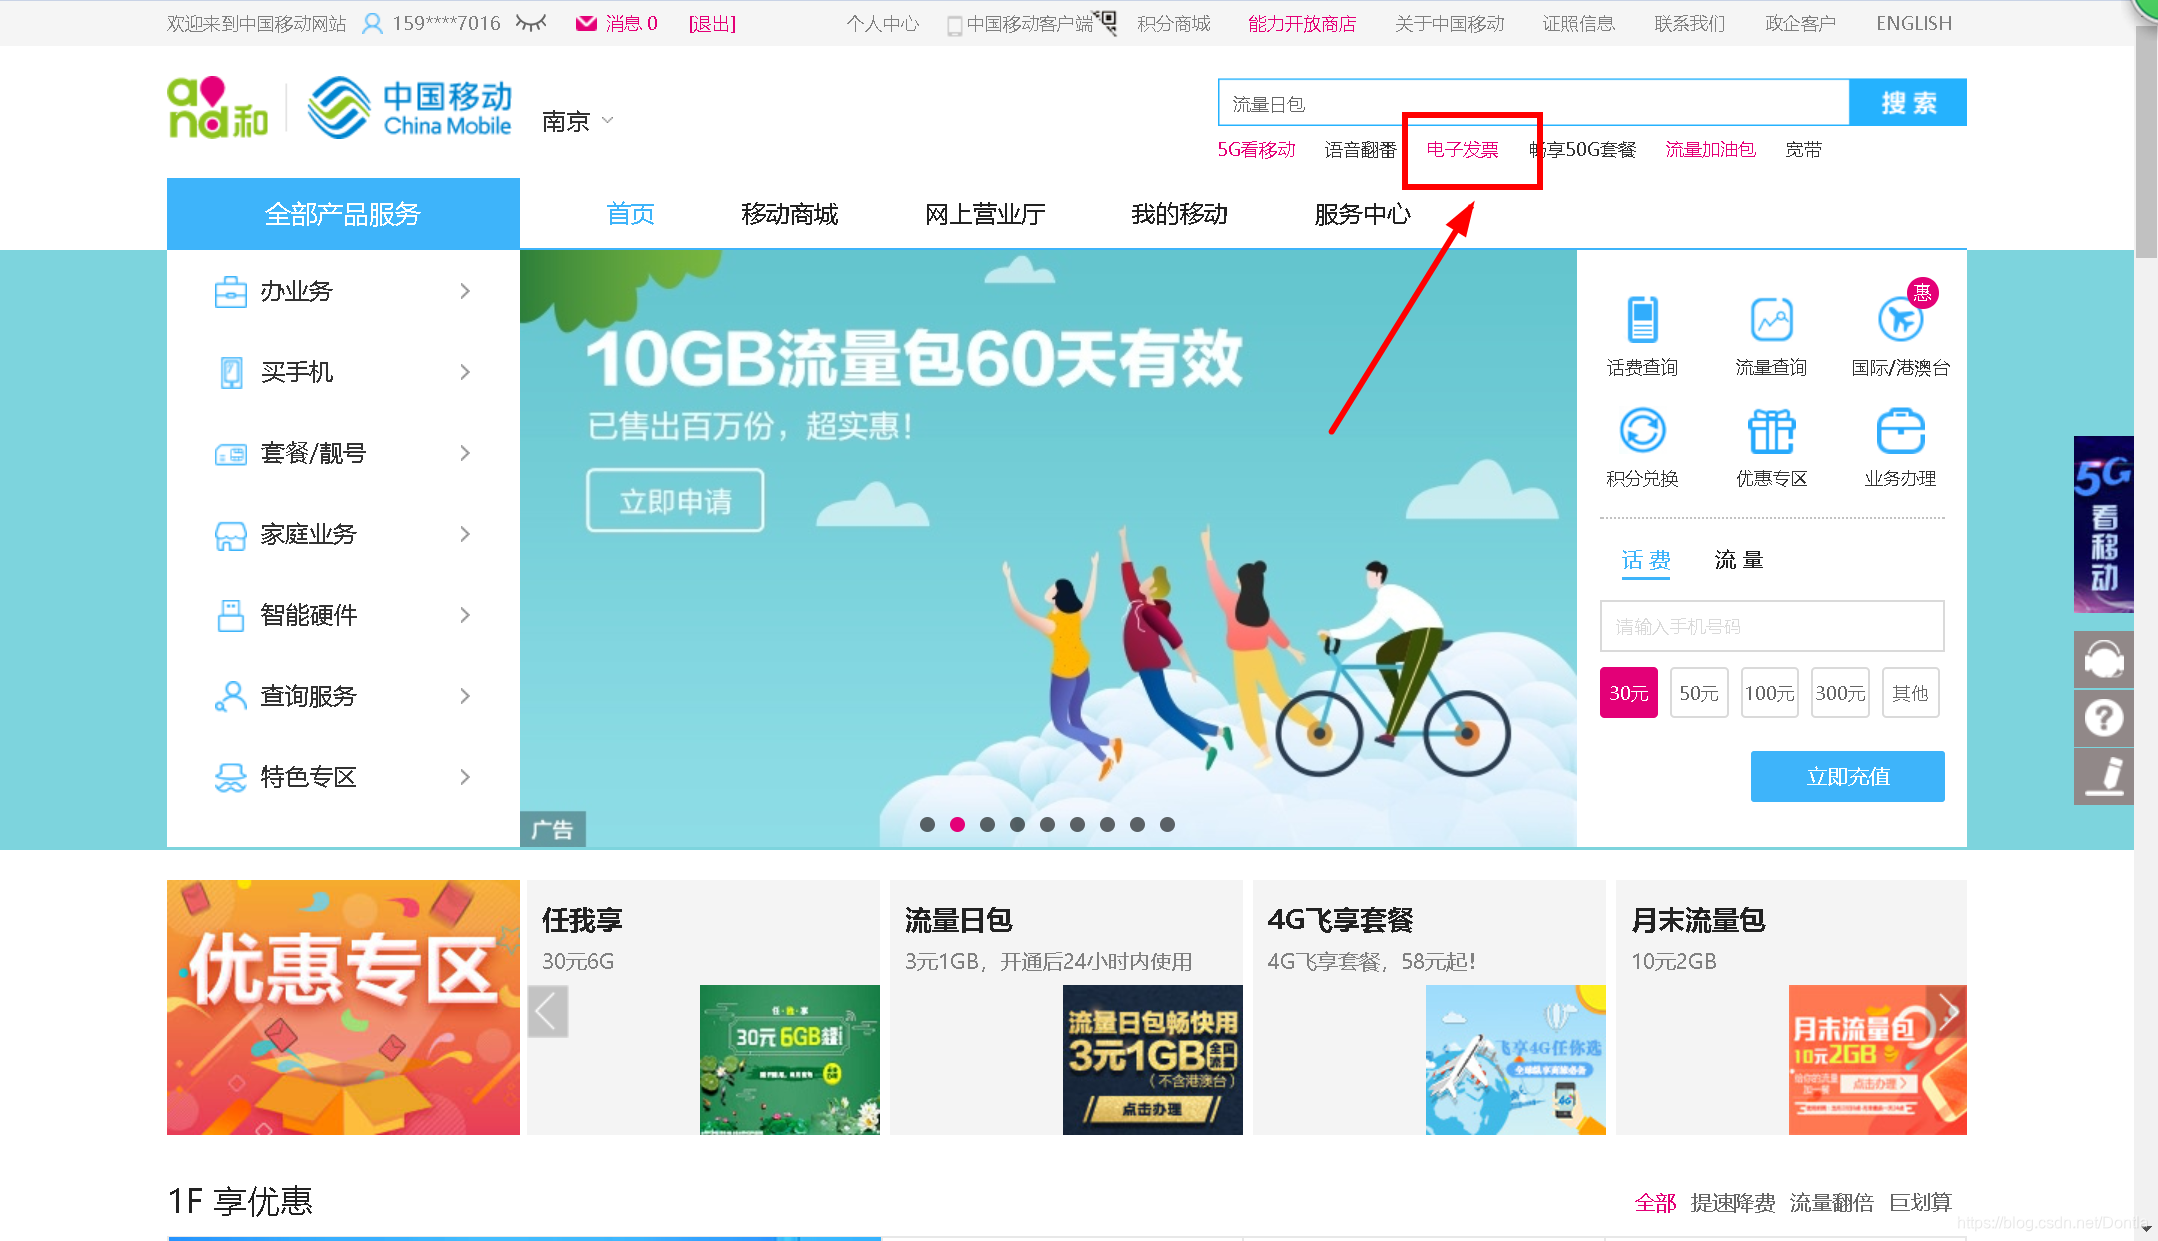The image size is (2158, 1241).
Task: Open the 移动商城 navigation menu item
Action: (789, 214)
